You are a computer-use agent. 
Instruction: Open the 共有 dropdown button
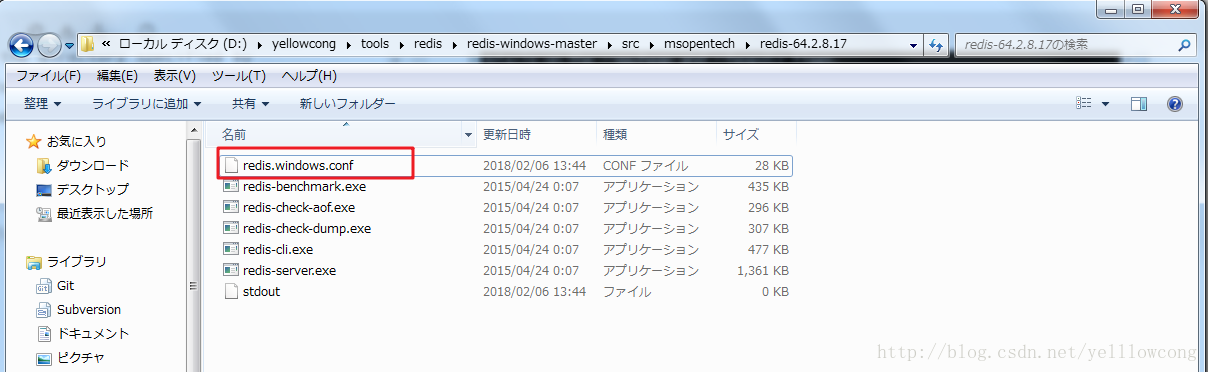click(x=251, y=104)
